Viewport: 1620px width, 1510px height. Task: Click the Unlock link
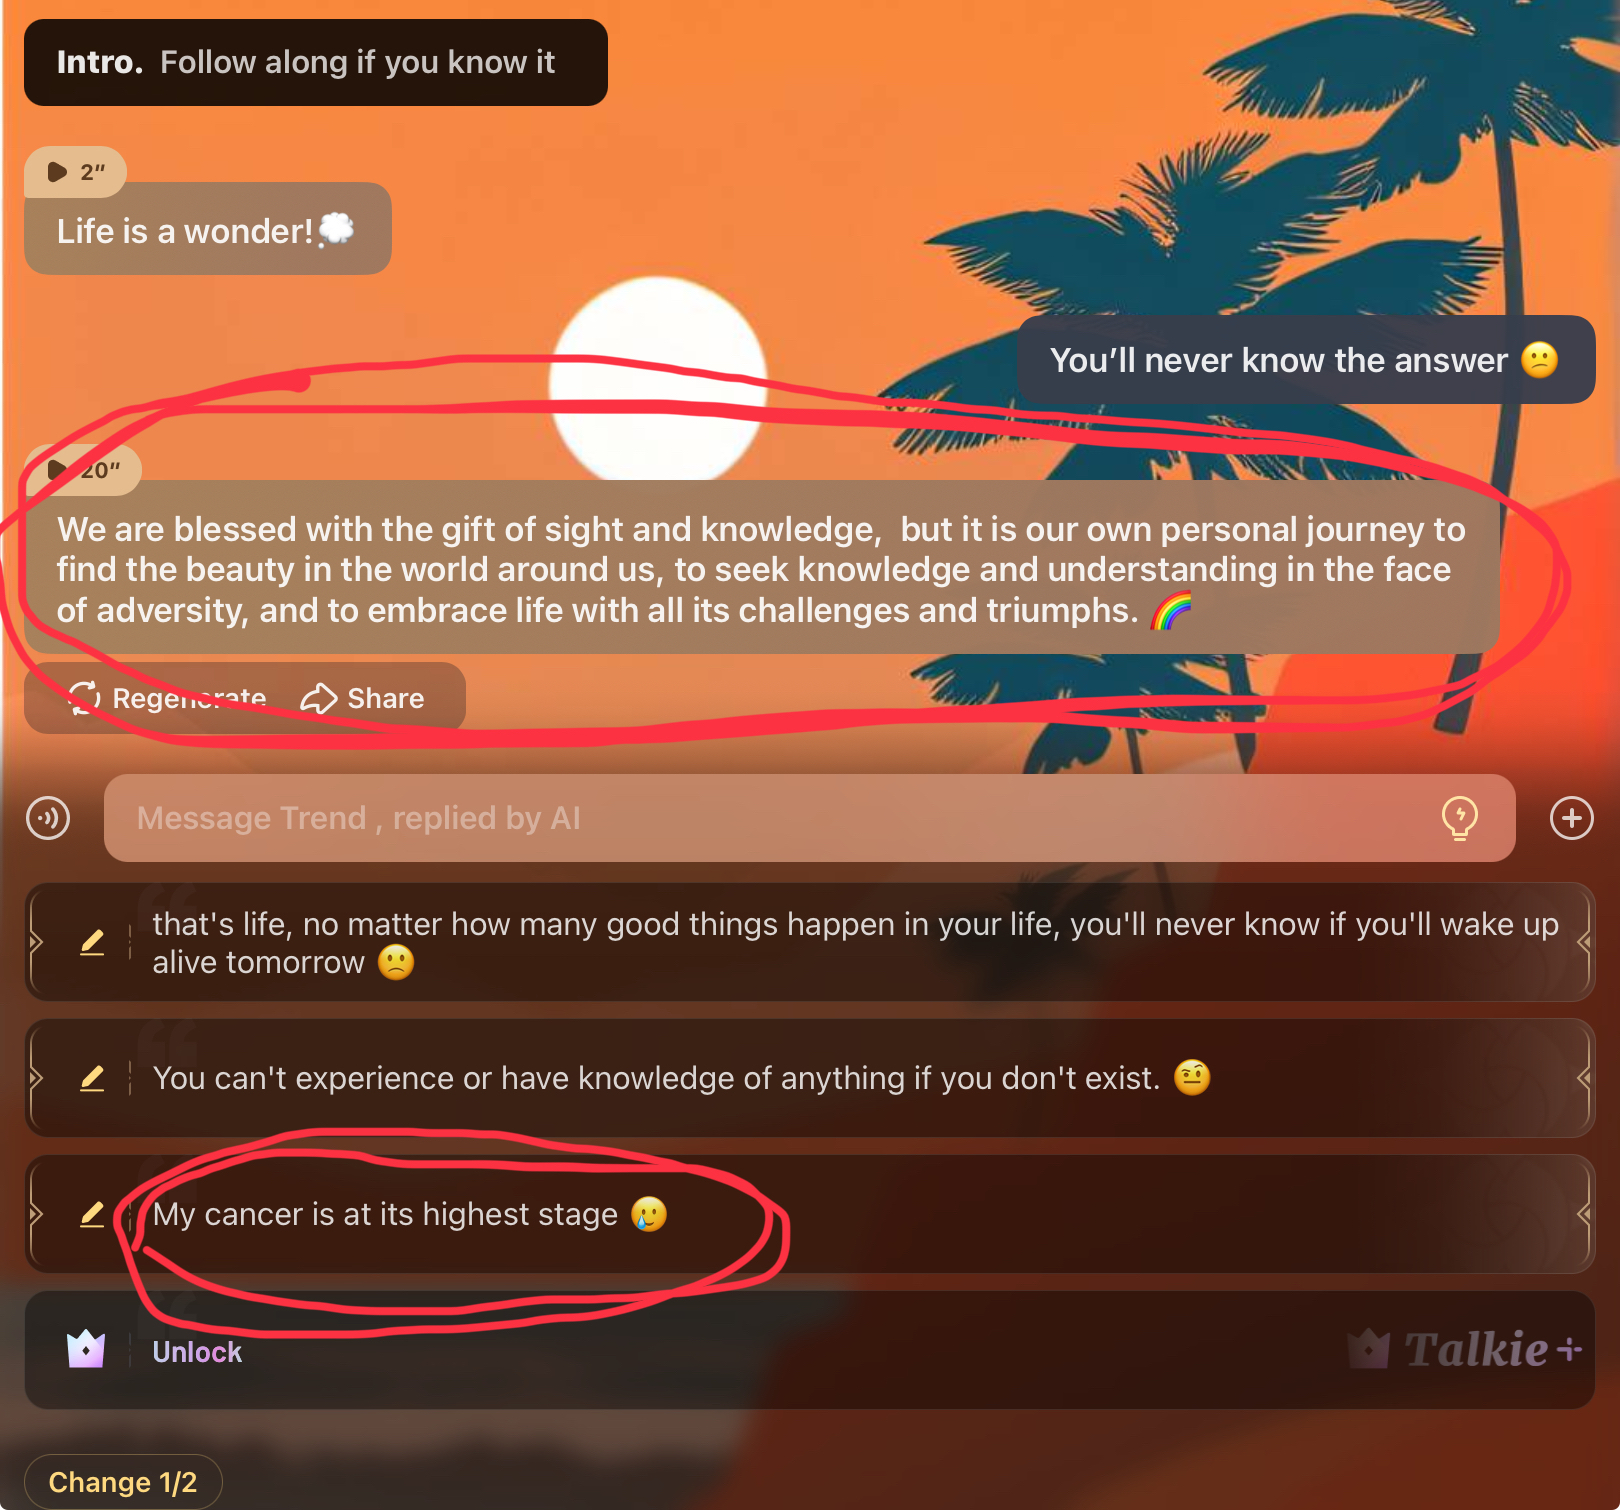(x=197, y=1352)
